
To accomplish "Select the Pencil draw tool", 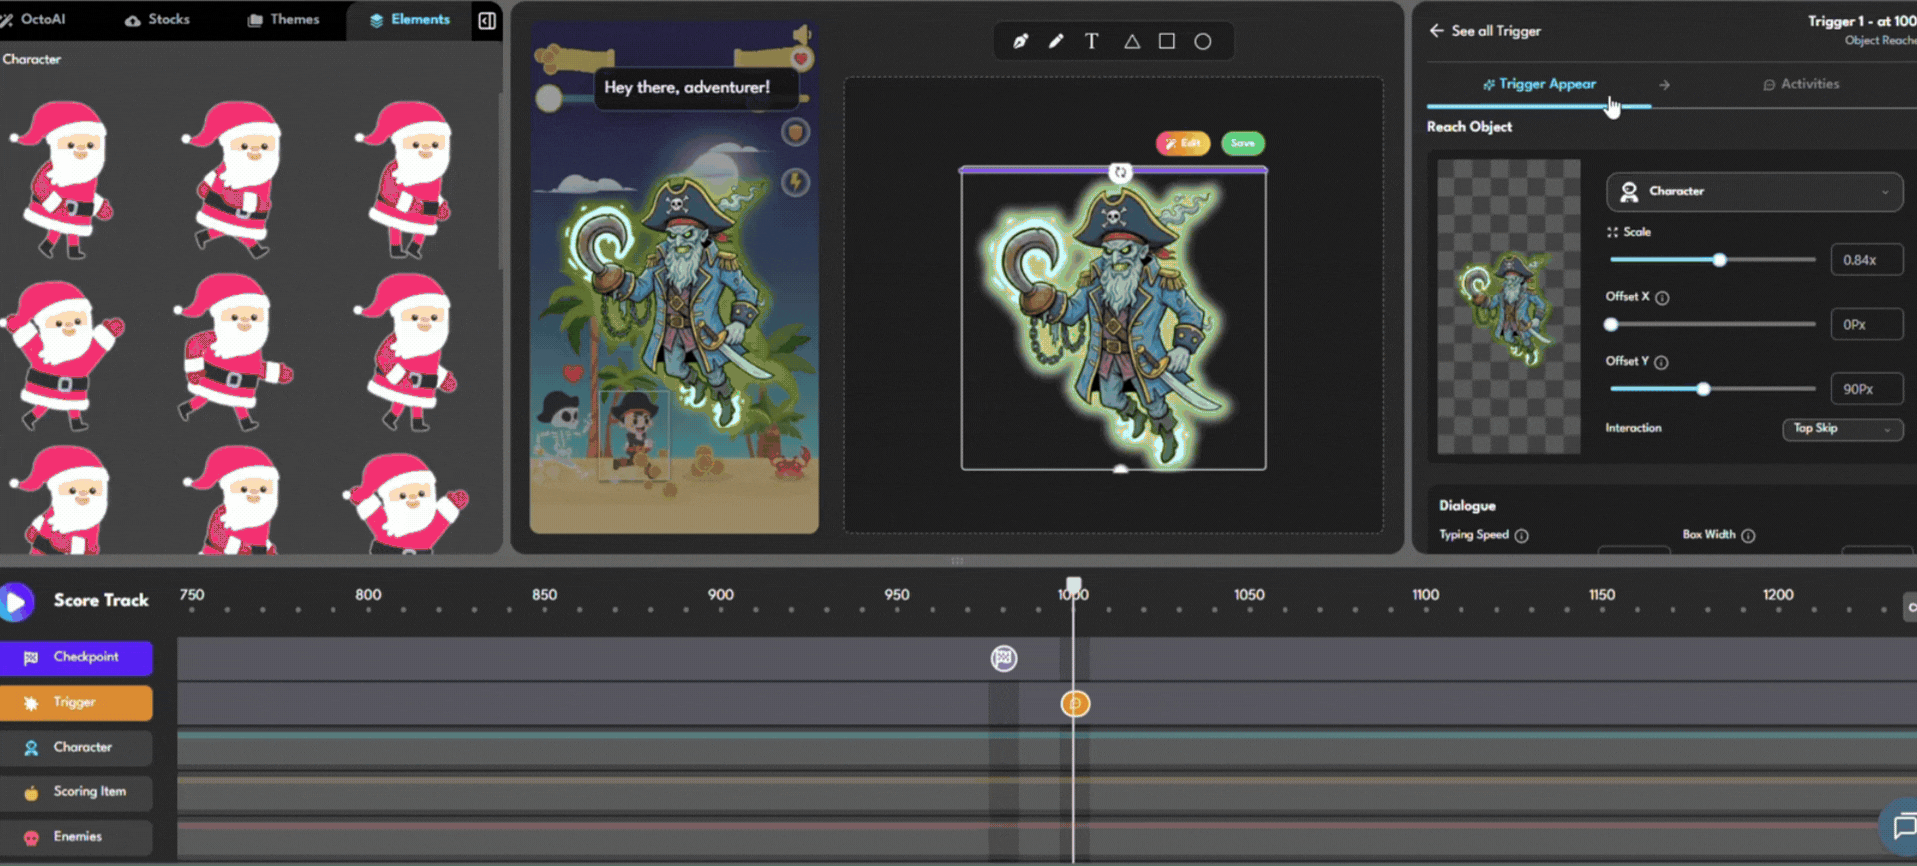I will pos(1056,41).
